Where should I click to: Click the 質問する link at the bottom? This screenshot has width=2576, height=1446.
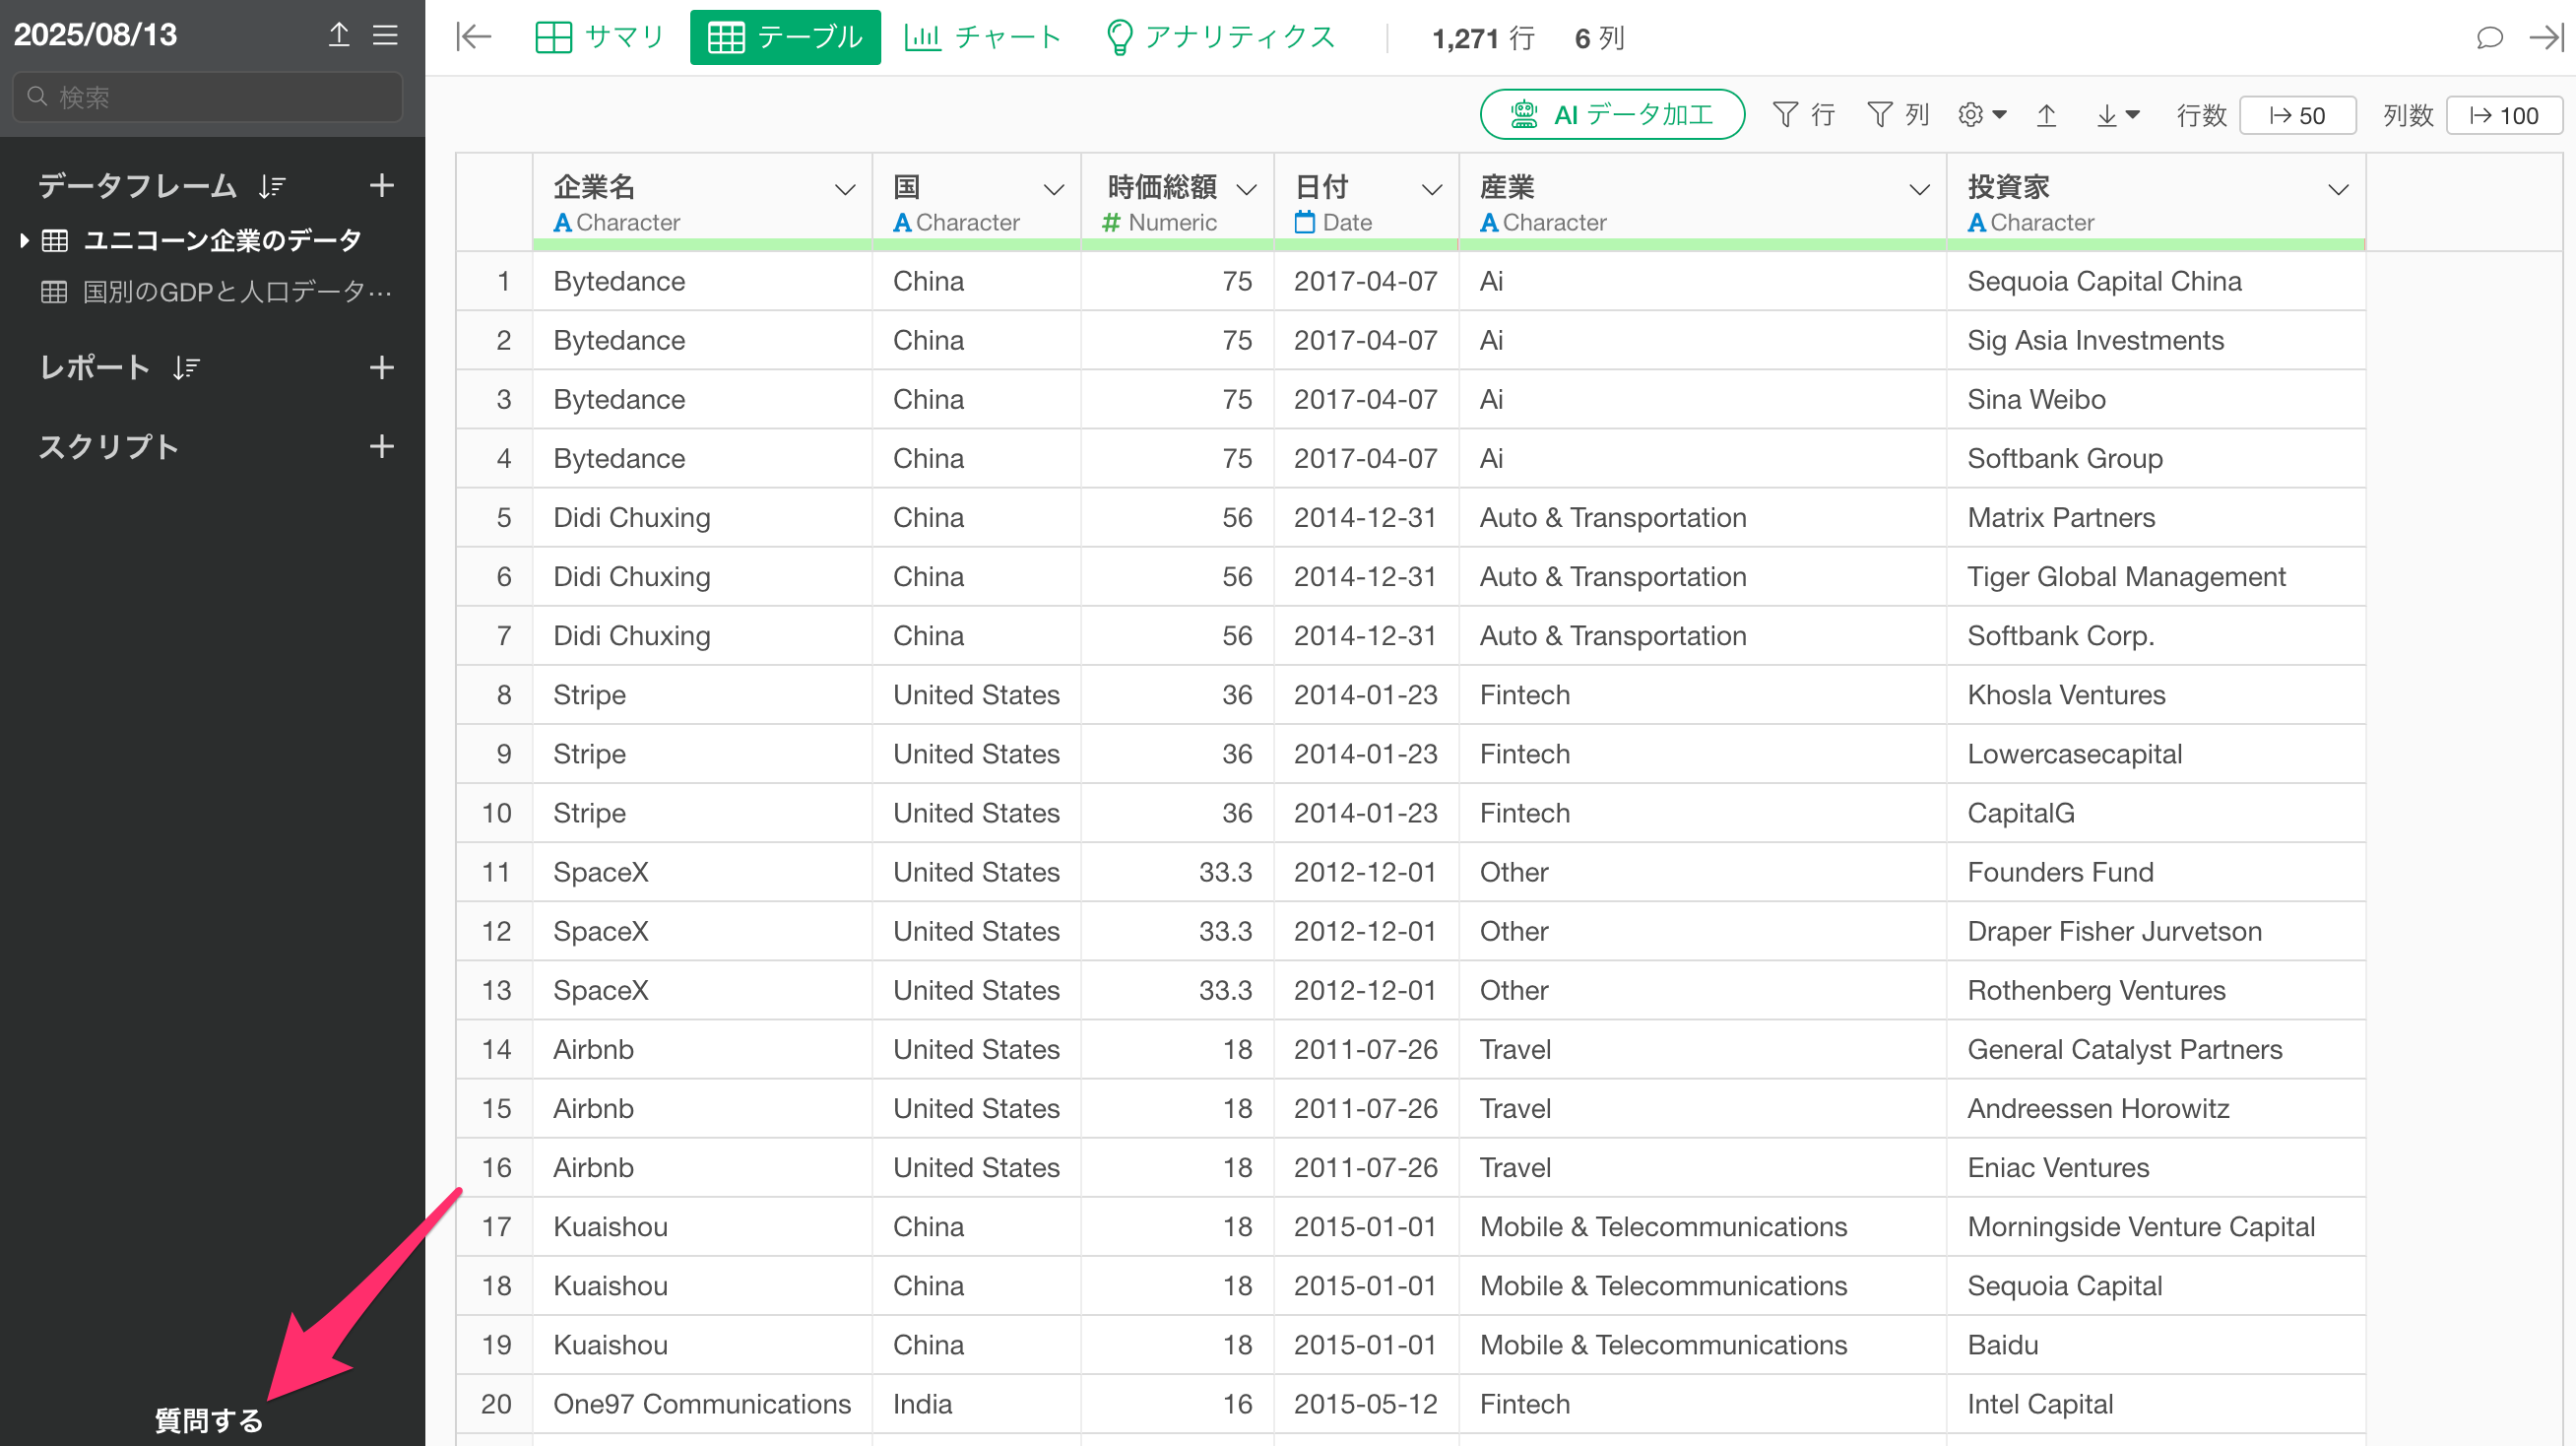pos(209,1420)
